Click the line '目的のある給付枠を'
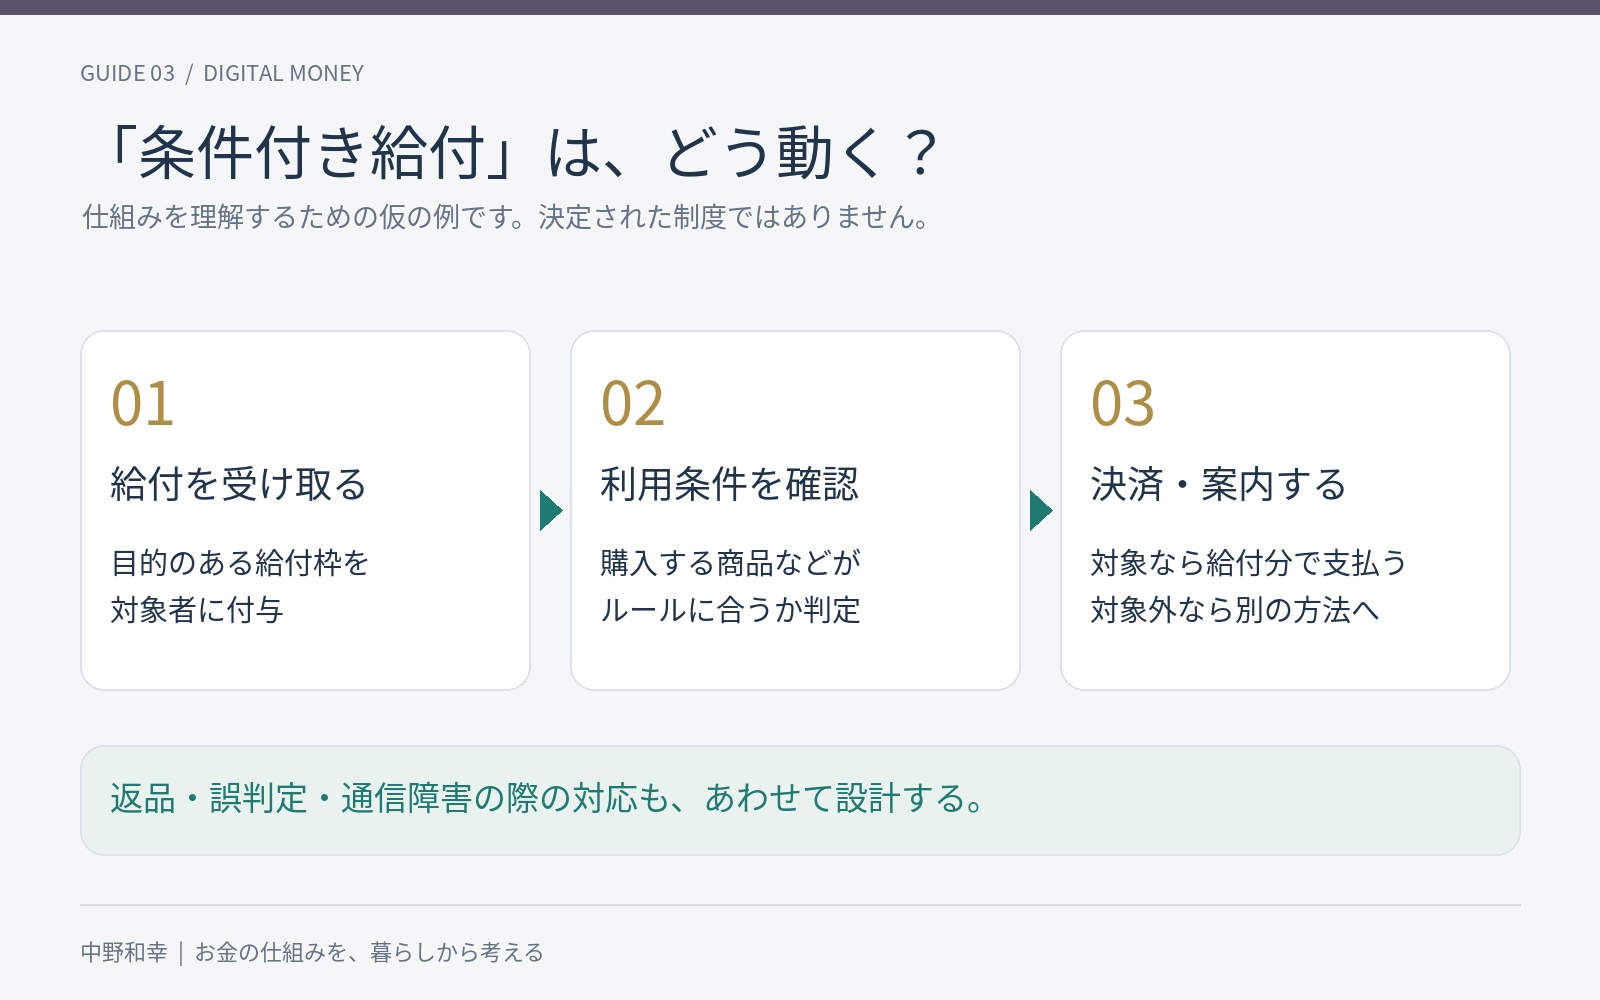The image size is (1600, 1000). (240, 563)
